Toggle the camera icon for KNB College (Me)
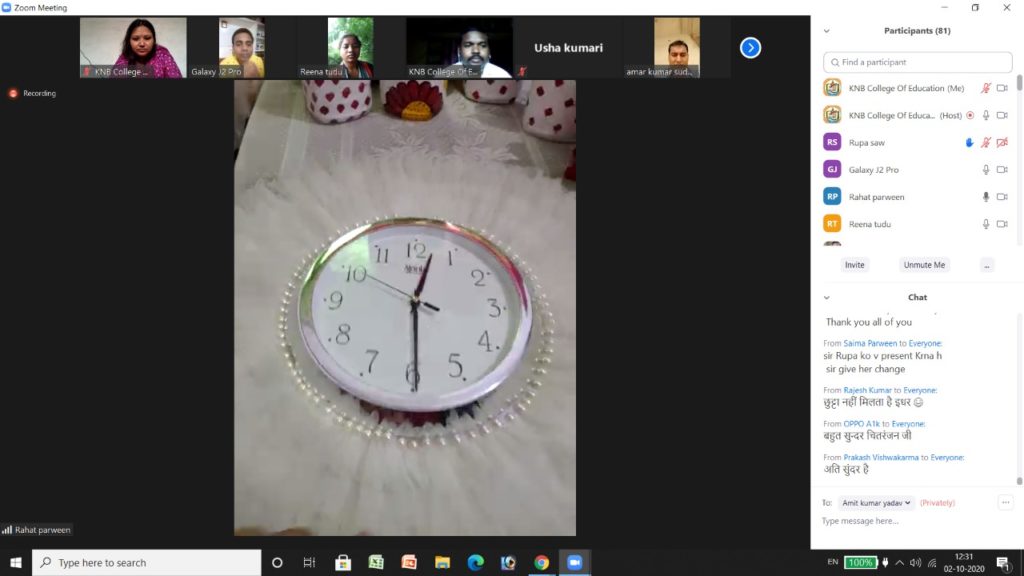 pyautogui.click(x=1002, y=88)
